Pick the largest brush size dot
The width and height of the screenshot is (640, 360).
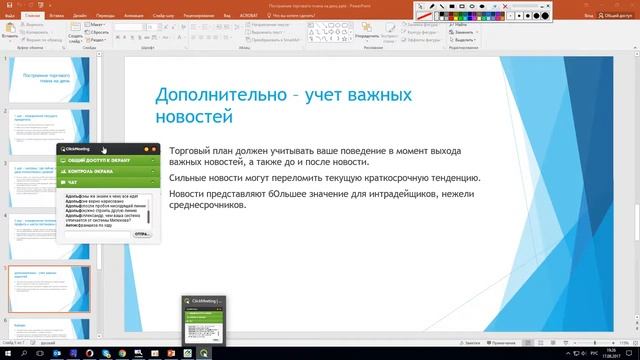pos(545,16)
